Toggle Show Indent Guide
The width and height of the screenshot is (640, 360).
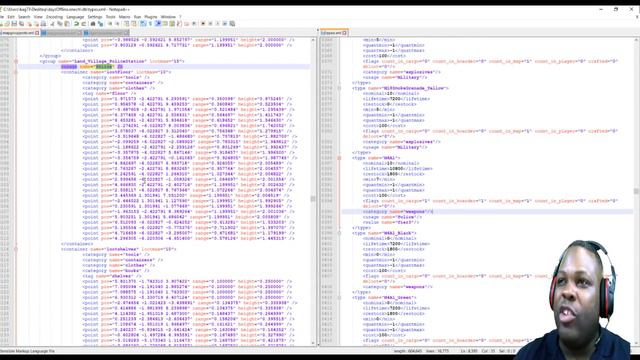point(158,24)
